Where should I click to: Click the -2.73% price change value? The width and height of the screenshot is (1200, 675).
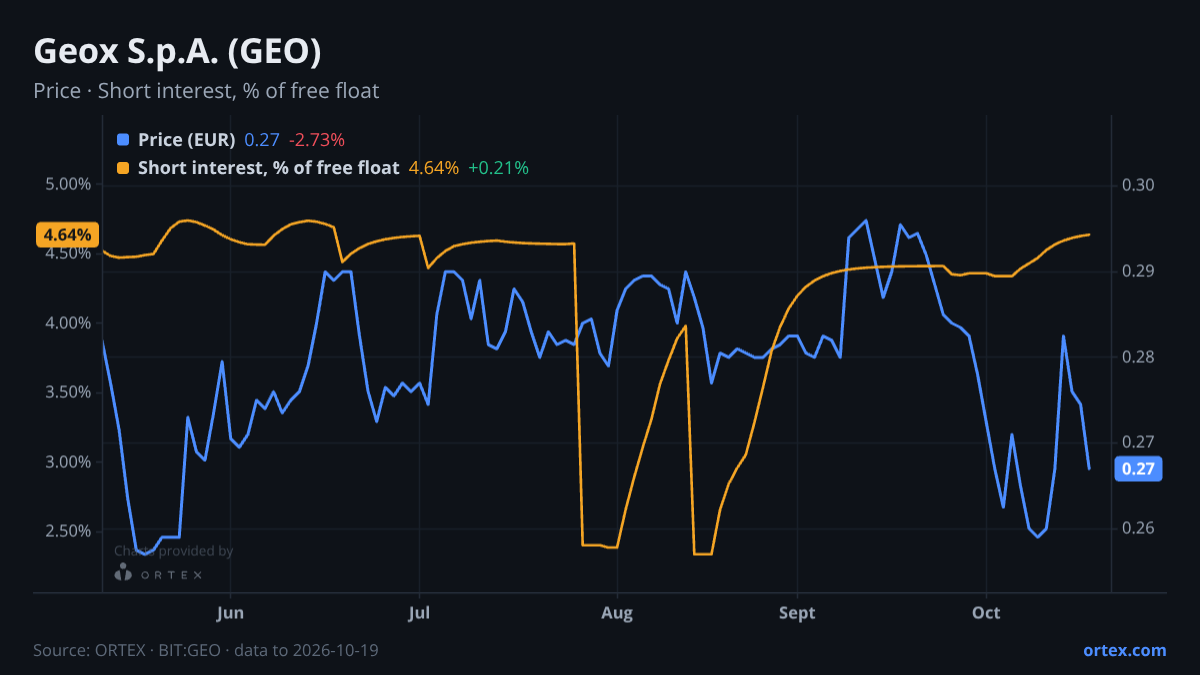(317, 140)
